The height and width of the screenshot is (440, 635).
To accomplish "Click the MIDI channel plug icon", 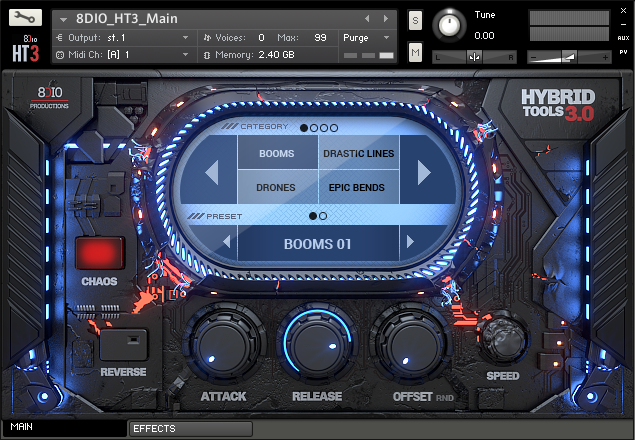I will click(60, 55).
